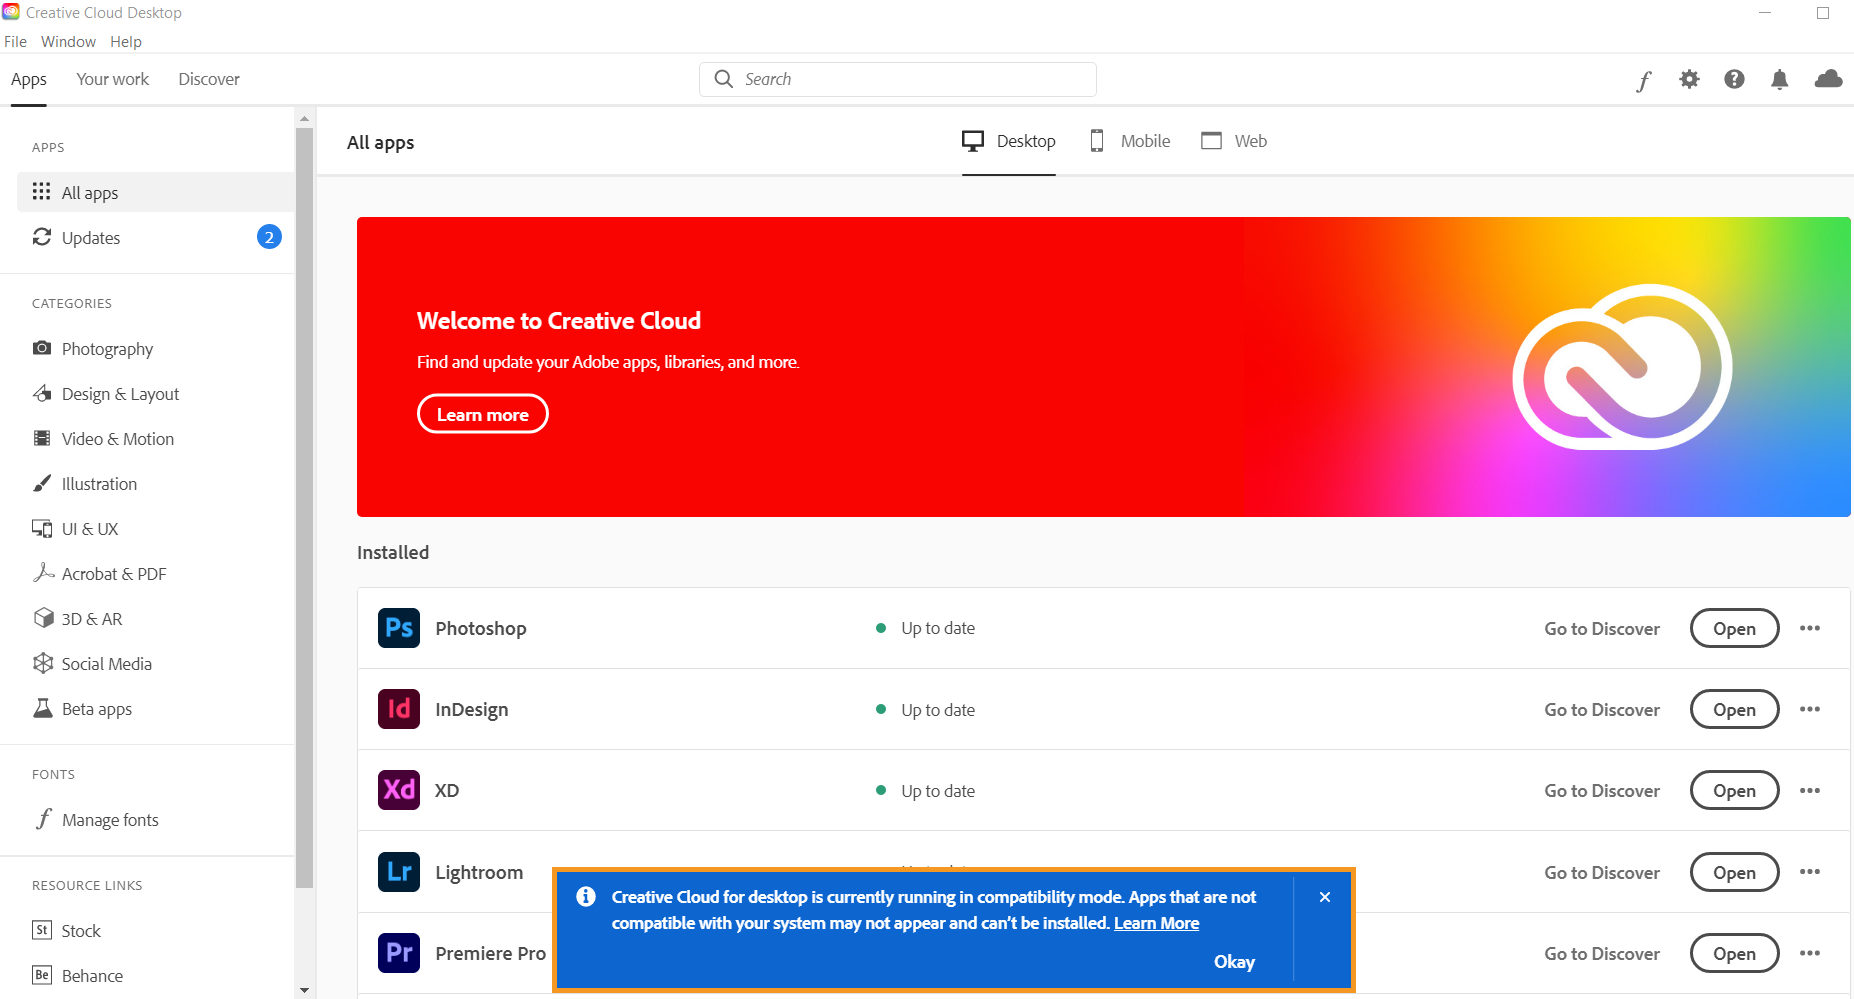
Task: Open the options menu for XD
Action: 1810,790
